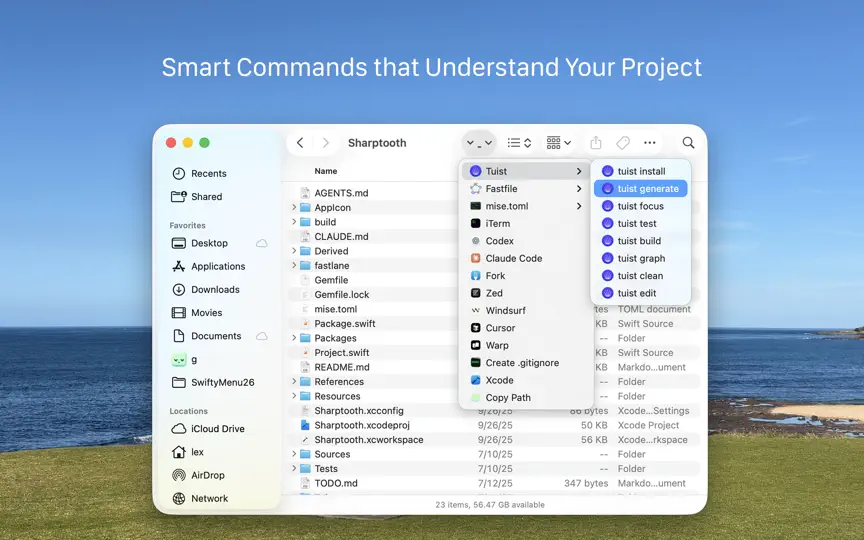Click the Tags toolbar icon
Image resolution: width=864 pixels, height=540 pixels.
[x=623, y=143]
